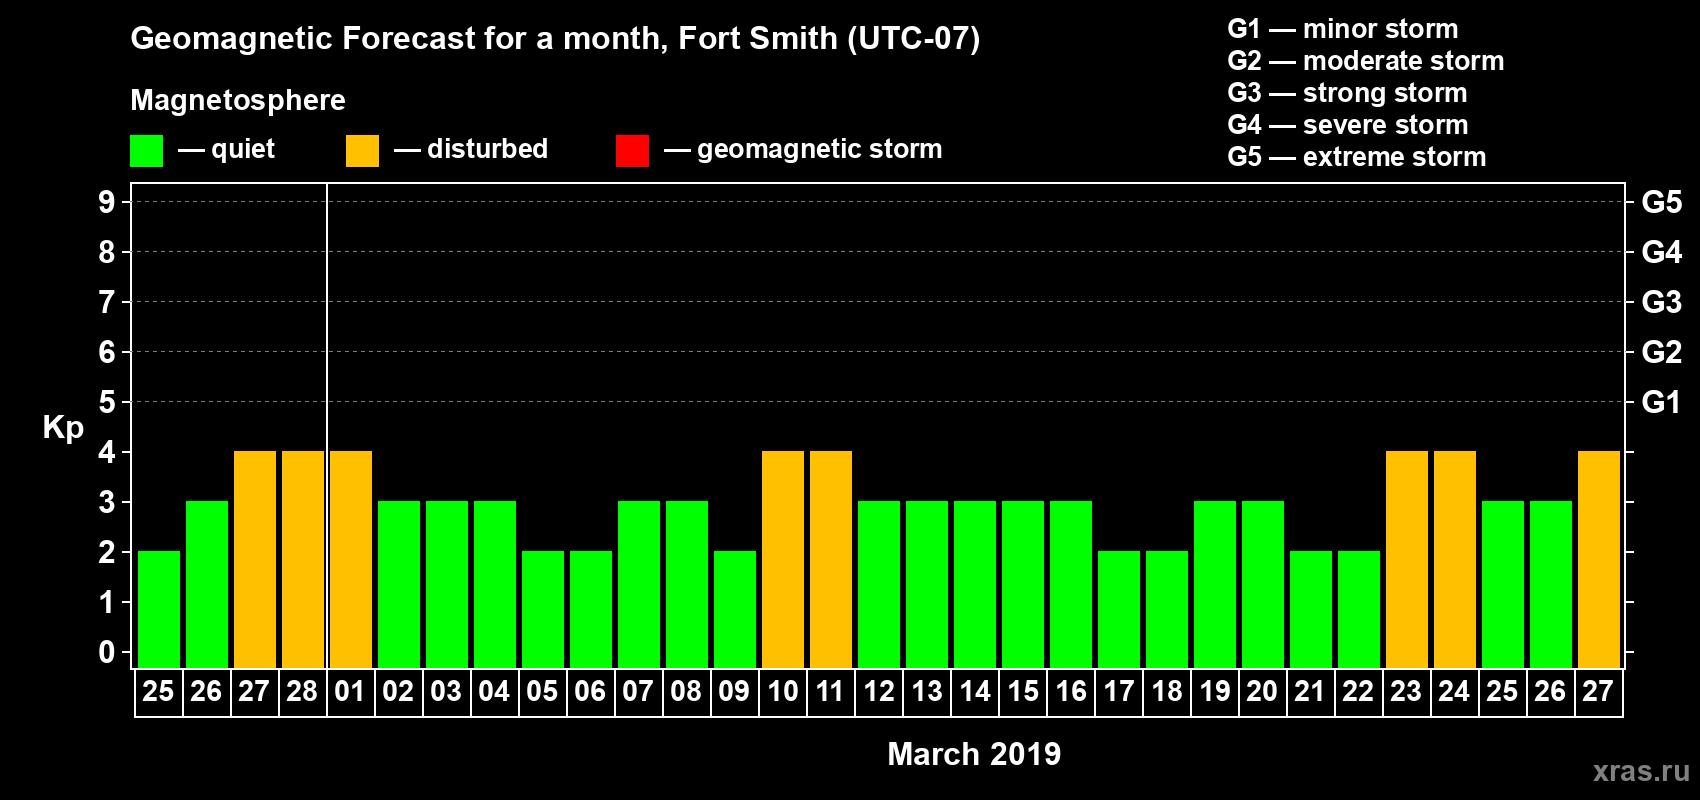
Task: Click the G2 label on right axis
Action: [1662, 352]
